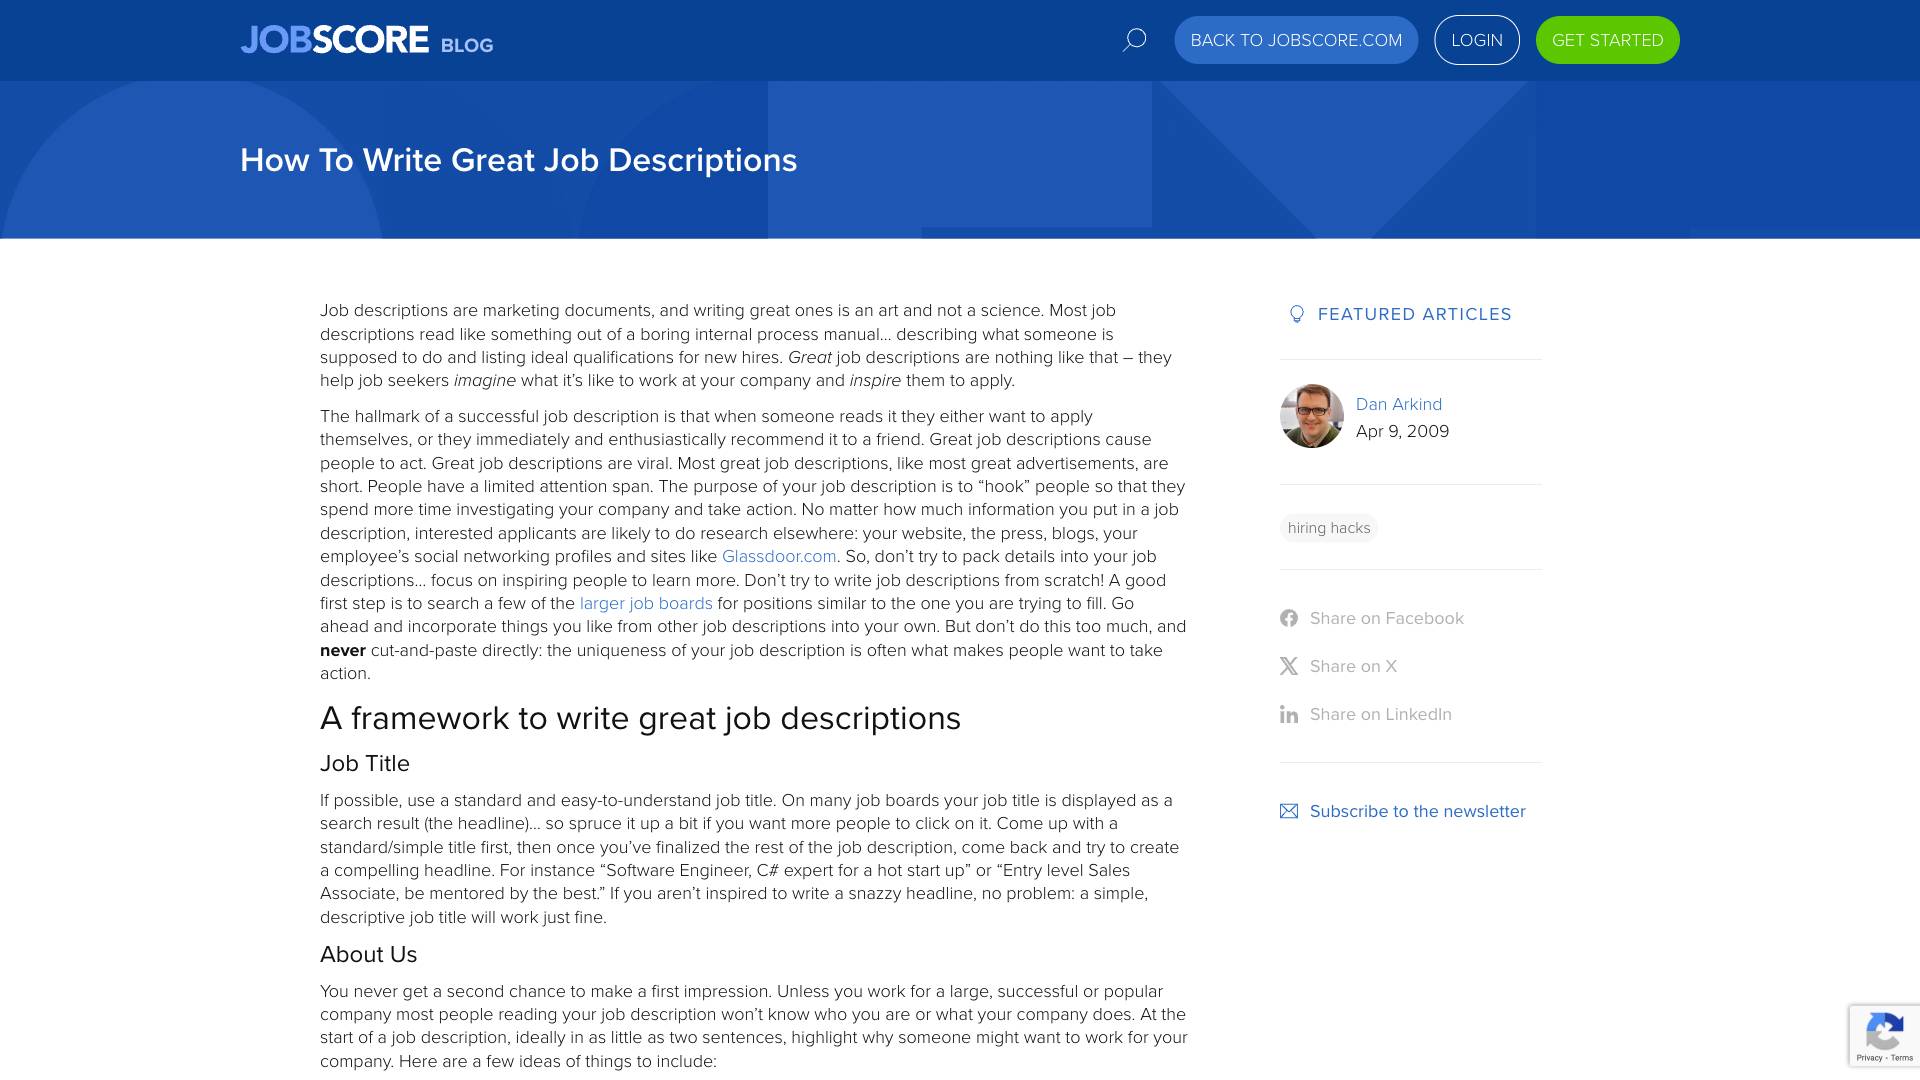This screenshot has height=1080, width=1920.
Task: Select the hiring hacks tag
Action: click(x=1328, y=528)
